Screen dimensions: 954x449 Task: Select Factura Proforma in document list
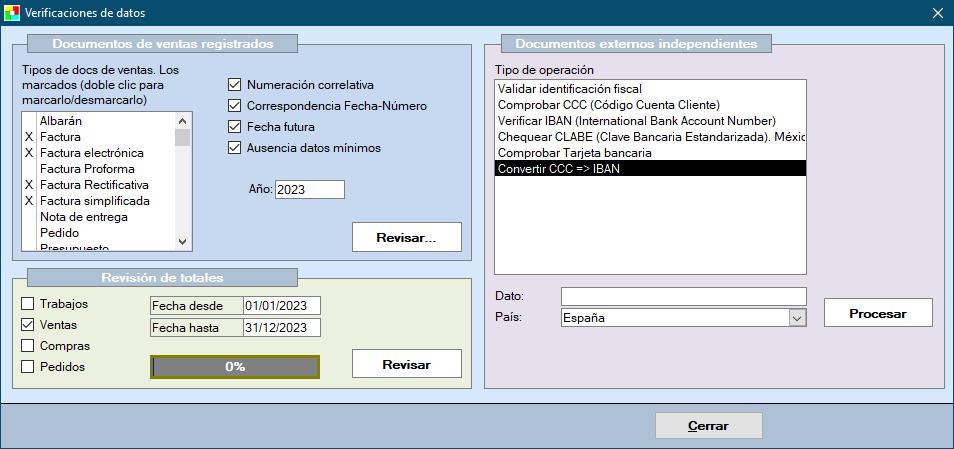(x=87, y=169)
